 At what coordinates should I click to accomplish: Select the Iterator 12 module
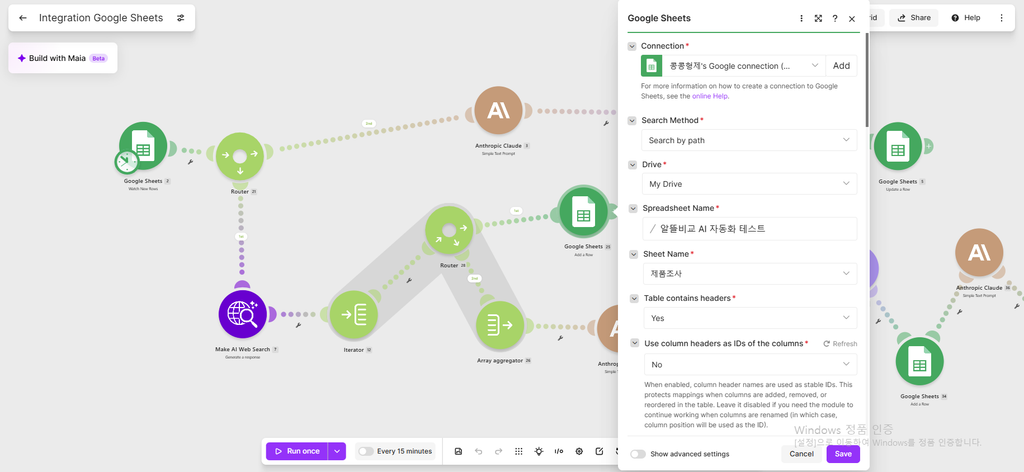click(x=353, y=315)
